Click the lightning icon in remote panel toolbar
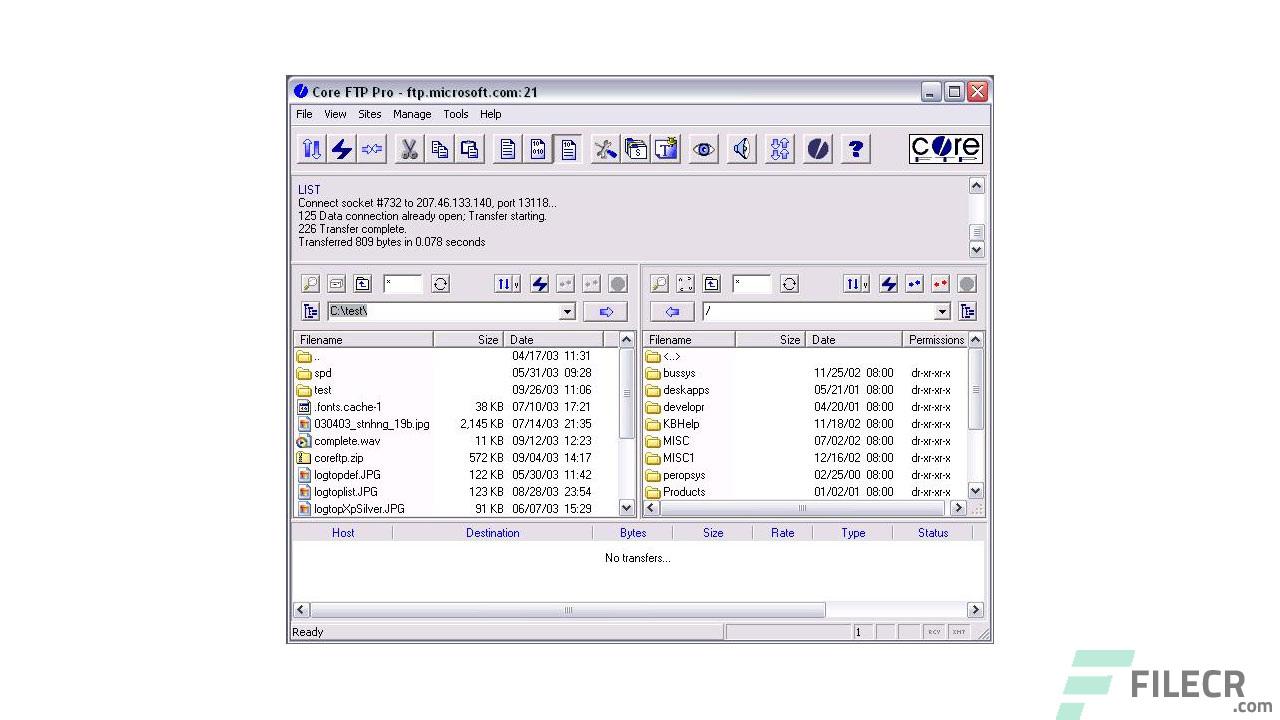Viewport: 1280px width, 720px height. 889,284
